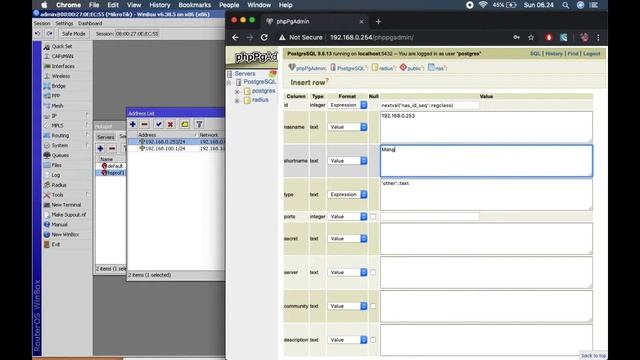Click SQL link in phpPgAdmin header
Image resolution: width=640 pixels, height=360 pixels.
point(535,53)
